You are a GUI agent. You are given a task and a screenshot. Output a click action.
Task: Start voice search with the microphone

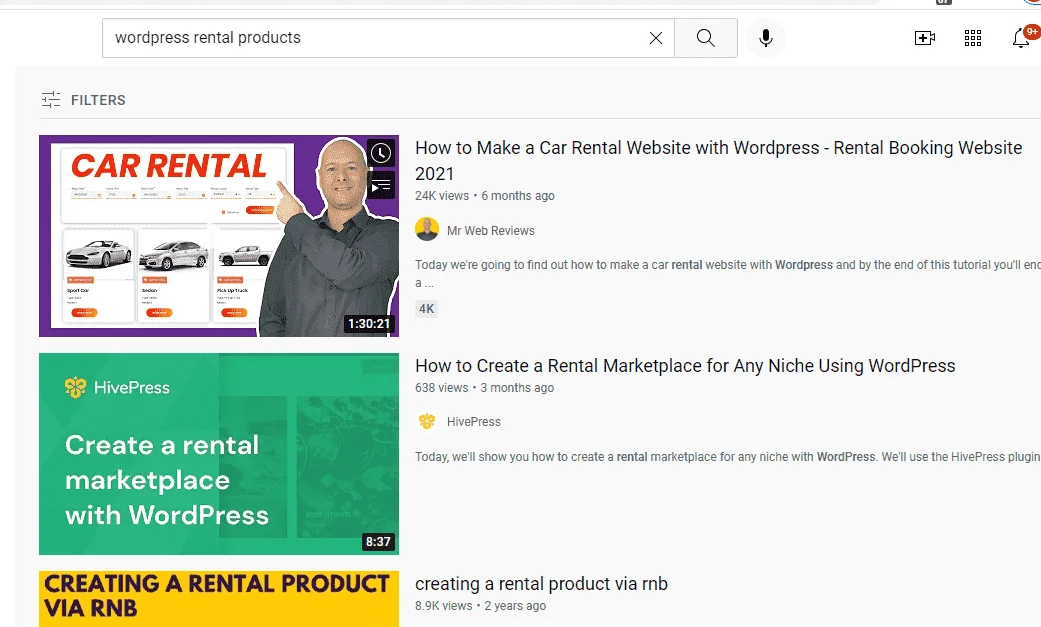(x=765, y=38)
